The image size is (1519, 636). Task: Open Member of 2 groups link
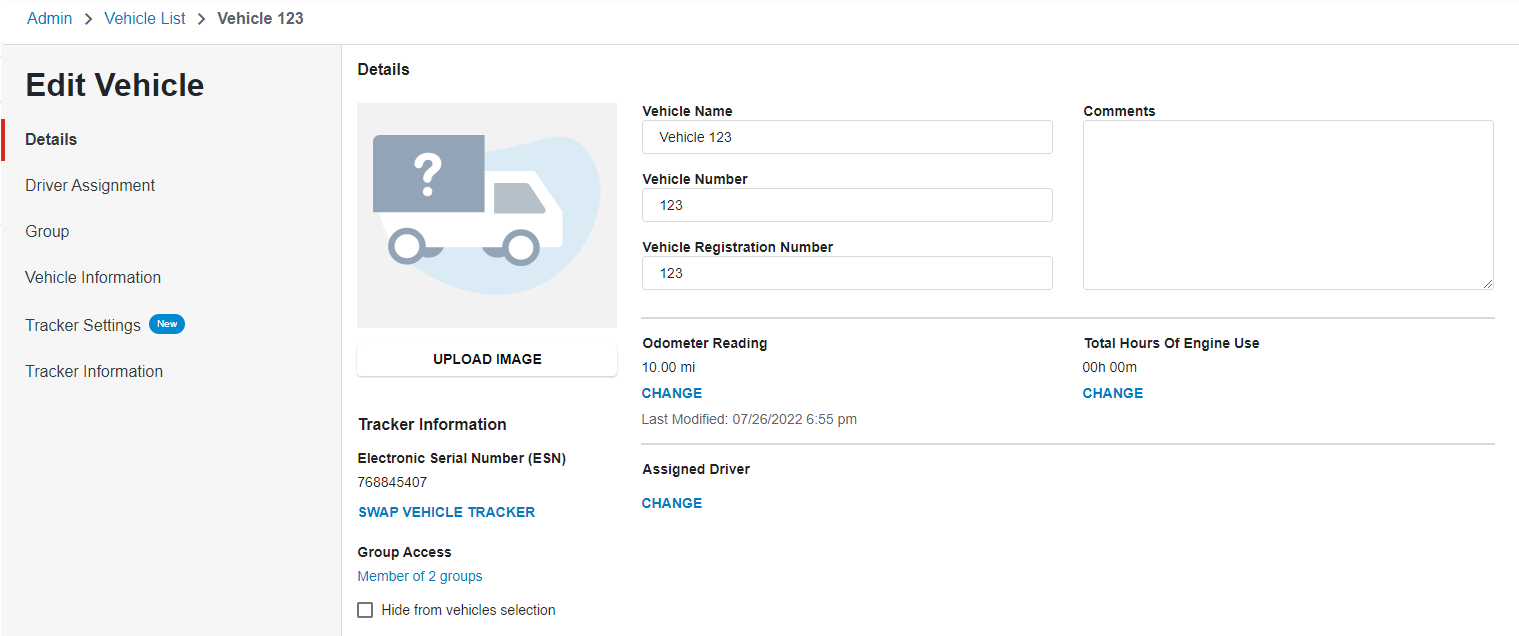coord(420,576)
